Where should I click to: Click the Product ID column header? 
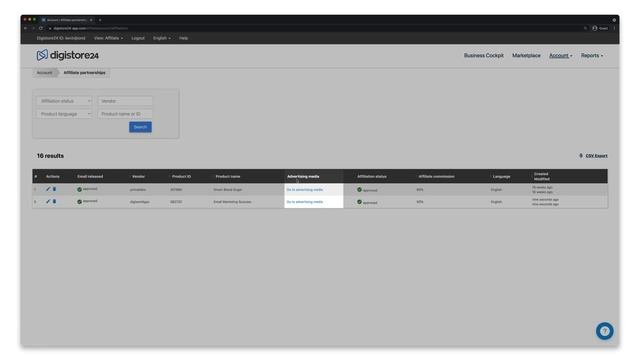click(181, 176)
